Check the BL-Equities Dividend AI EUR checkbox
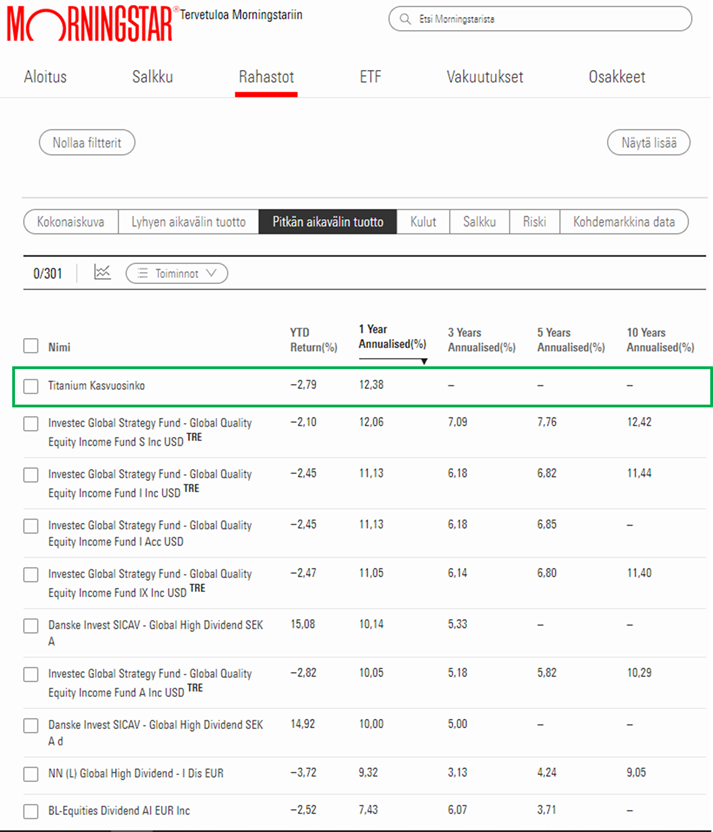Image resolution: width=713 pixels, height=832 pixels. tap(31, 811)
